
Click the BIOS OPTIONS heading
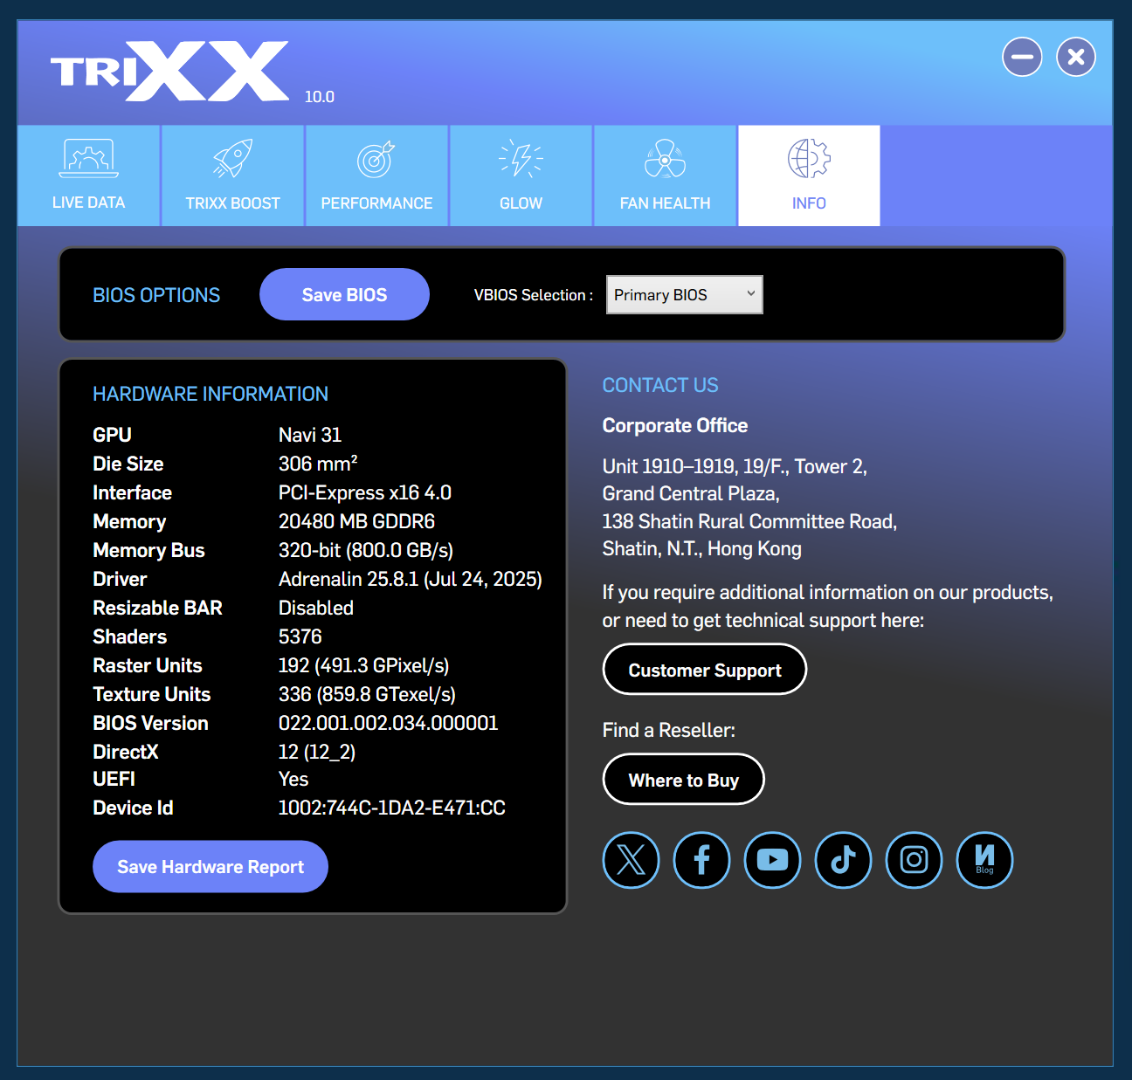coord(156,295)
